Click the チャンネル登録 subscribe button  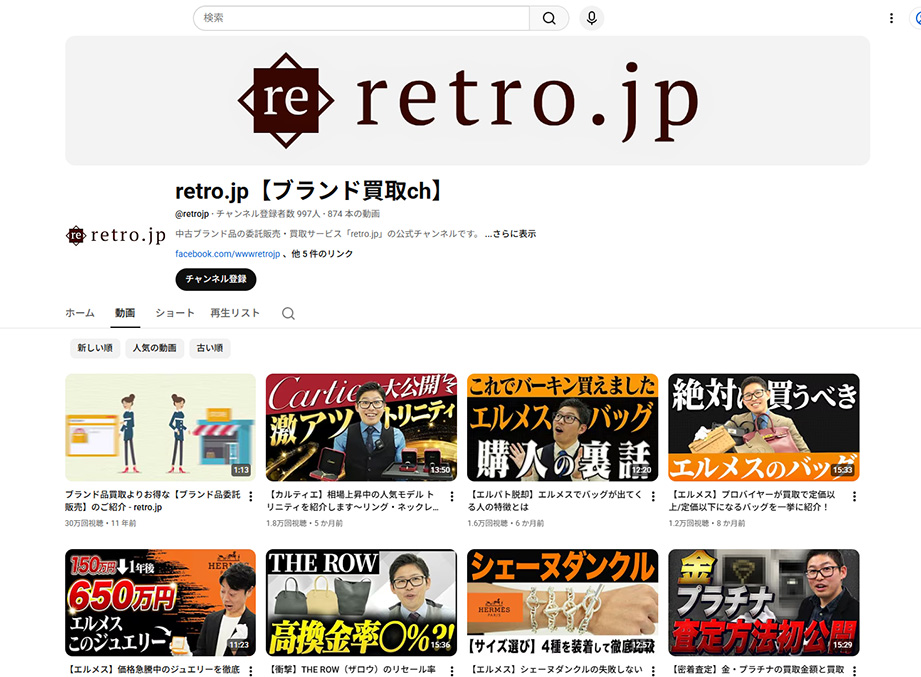point(215,280)
